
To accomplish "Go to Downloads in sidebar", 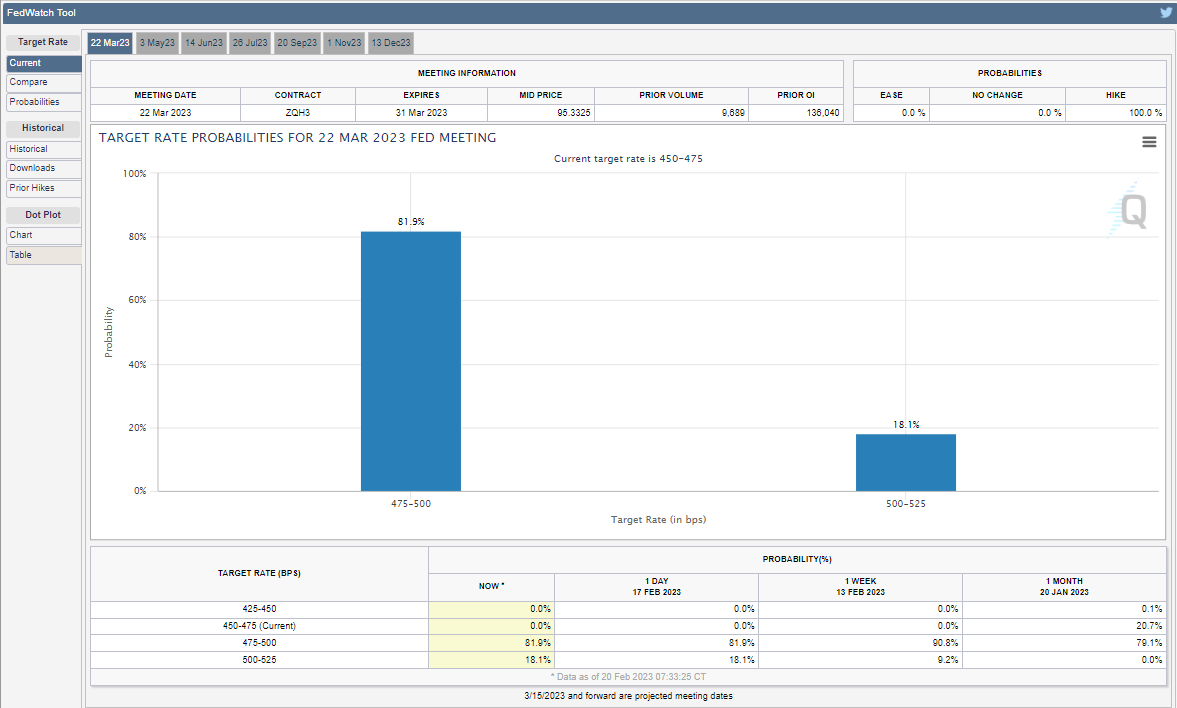I will [x=44, y=168].
